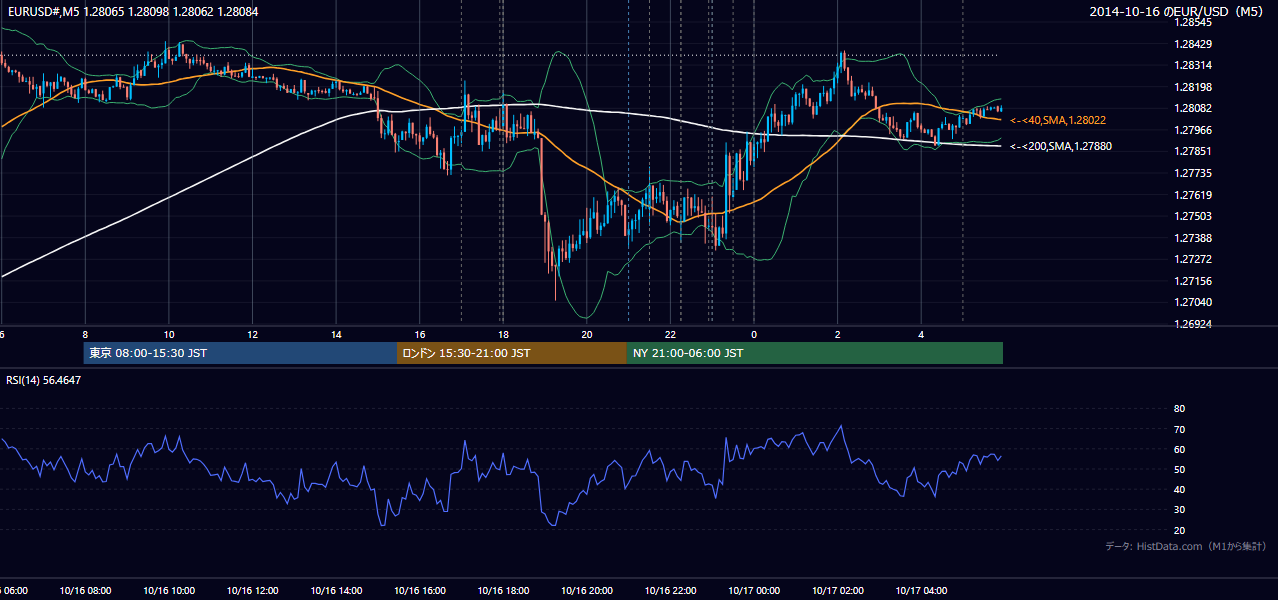This screenshot has height=600, width=1278.
Task: Click hour label 22 under price chart
Action: 670,335
